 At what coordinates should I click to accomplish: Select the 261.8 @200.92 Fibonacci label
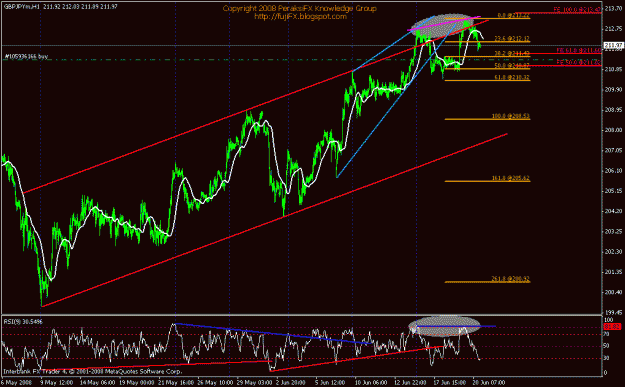pos(511,279)
